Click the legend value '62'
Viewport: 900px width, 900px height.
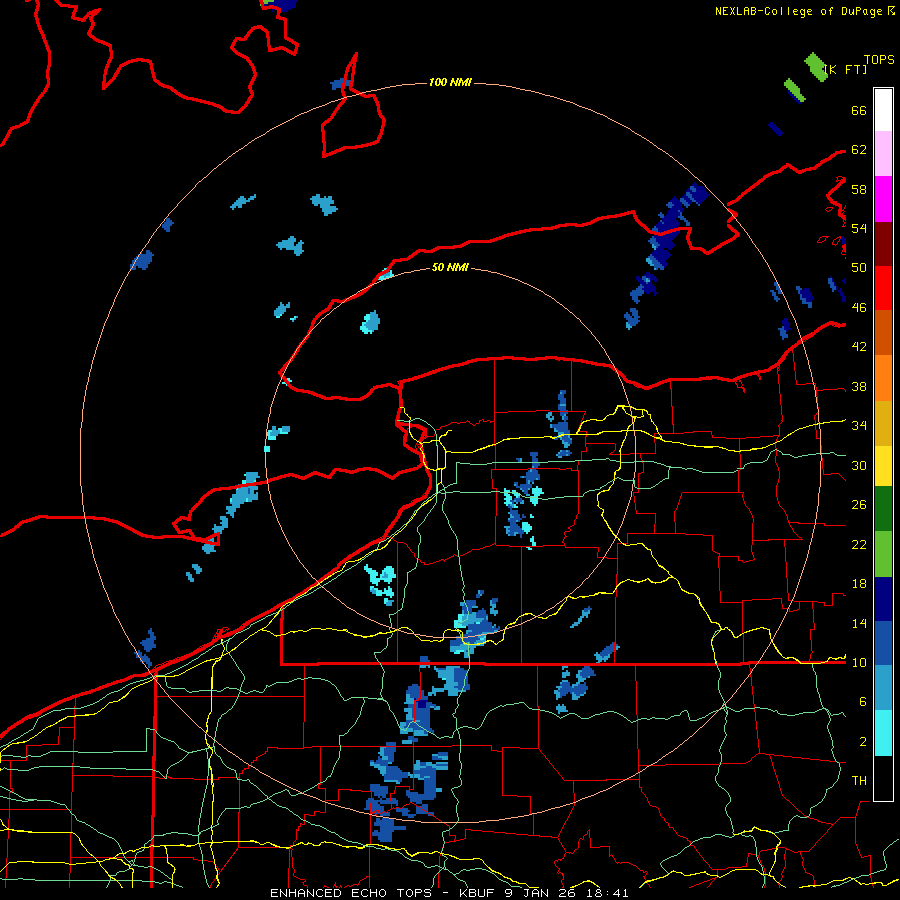click(859, 150)
